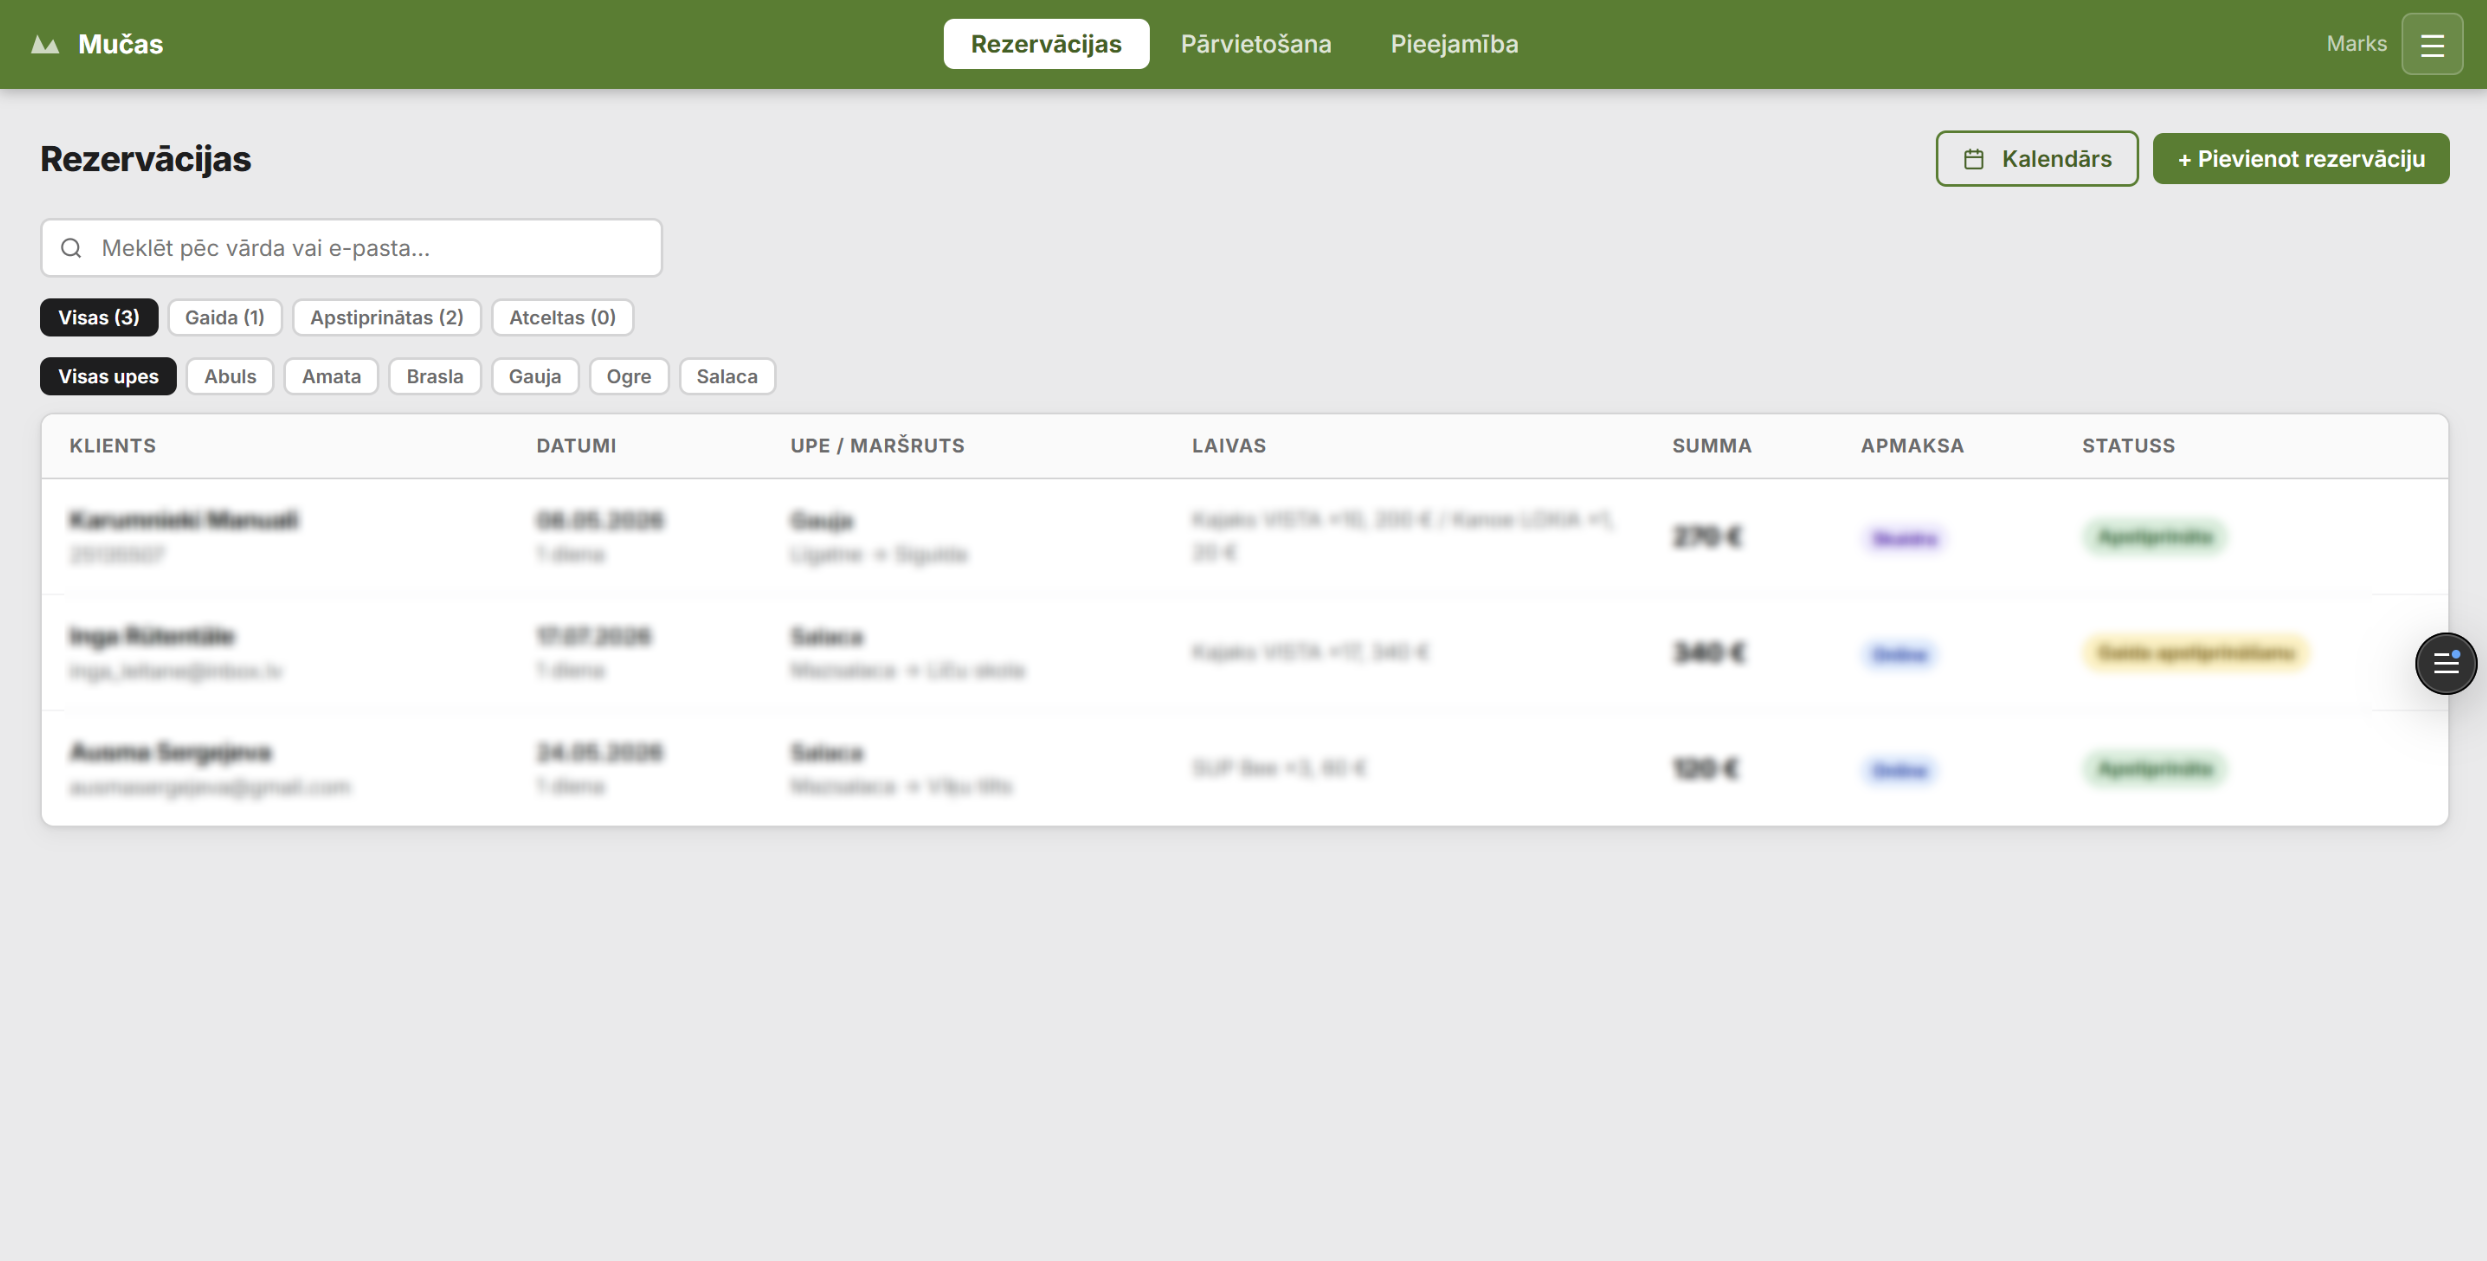Open the Pieejamība tab

[1454, 44]
